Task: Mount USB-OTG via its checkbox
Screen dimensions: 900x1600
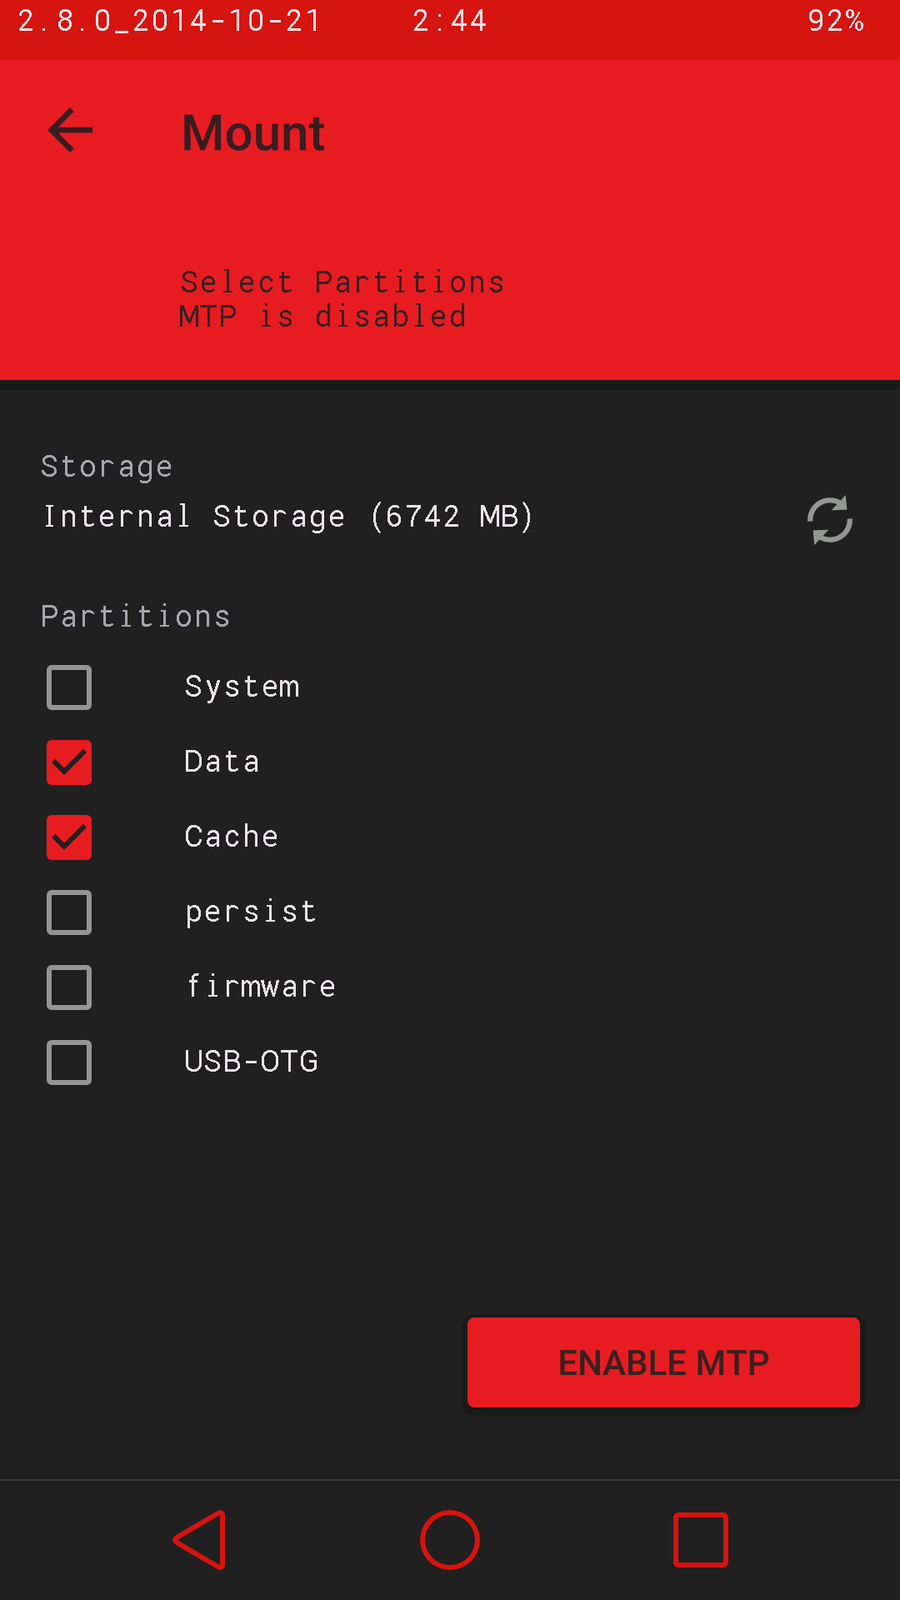Action: 69,1063
